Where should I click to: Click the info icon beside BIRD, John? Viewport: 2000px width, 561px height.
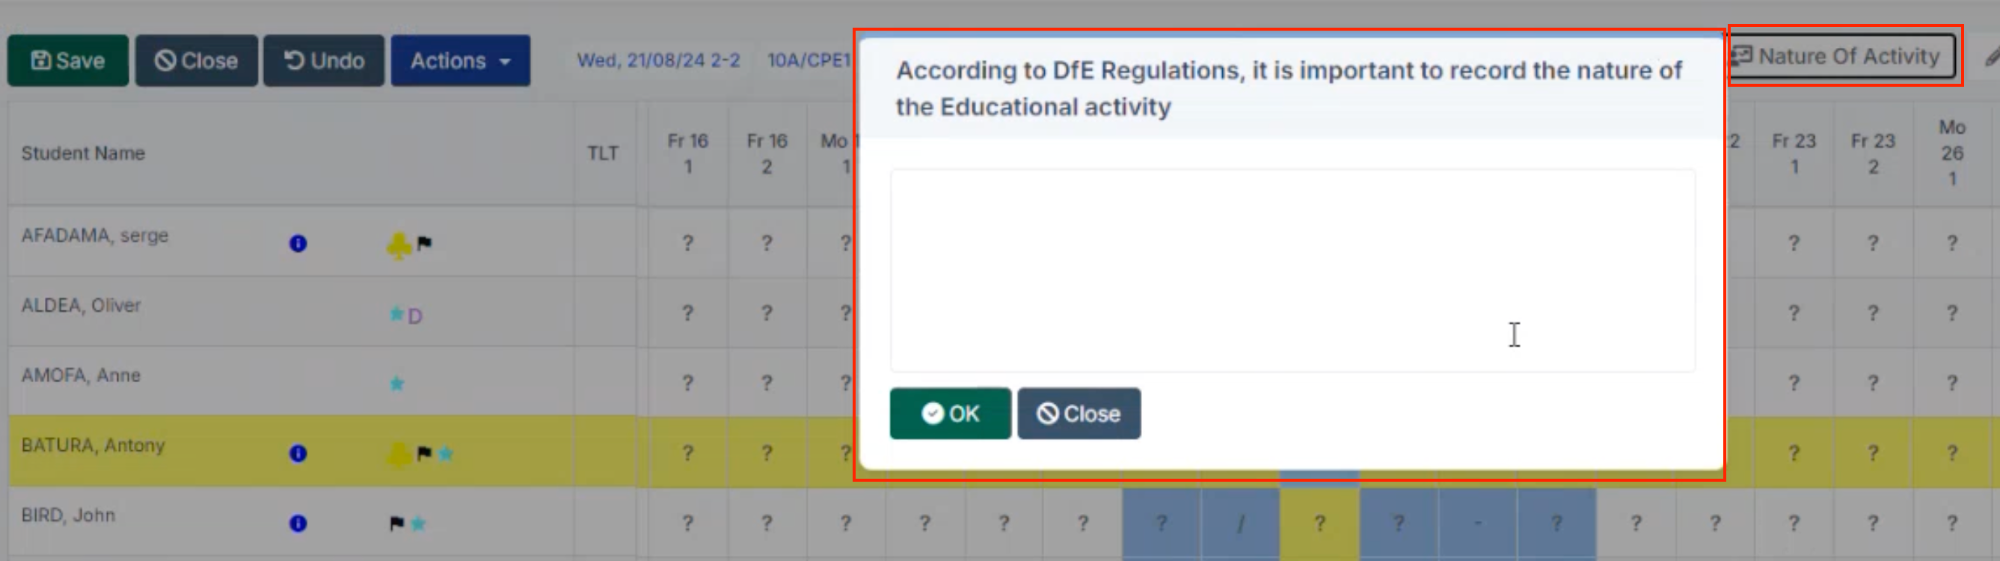coord(298,523)
